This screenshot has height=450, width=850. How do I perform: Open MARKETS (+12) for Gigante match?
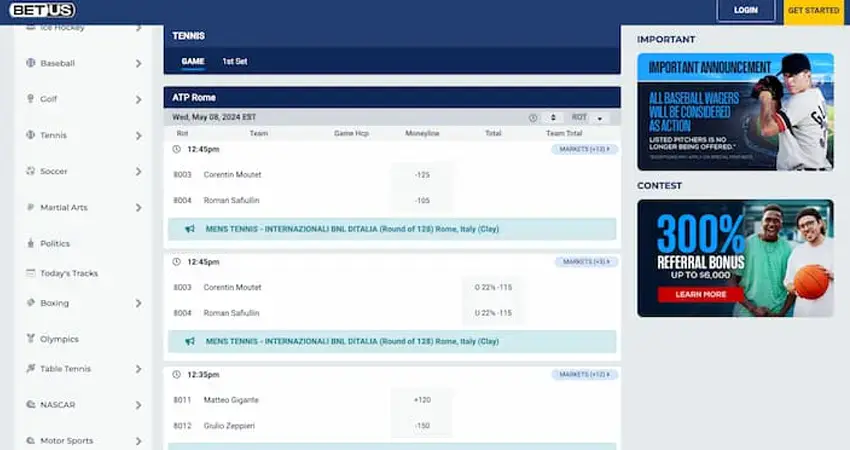click(584, 375)
